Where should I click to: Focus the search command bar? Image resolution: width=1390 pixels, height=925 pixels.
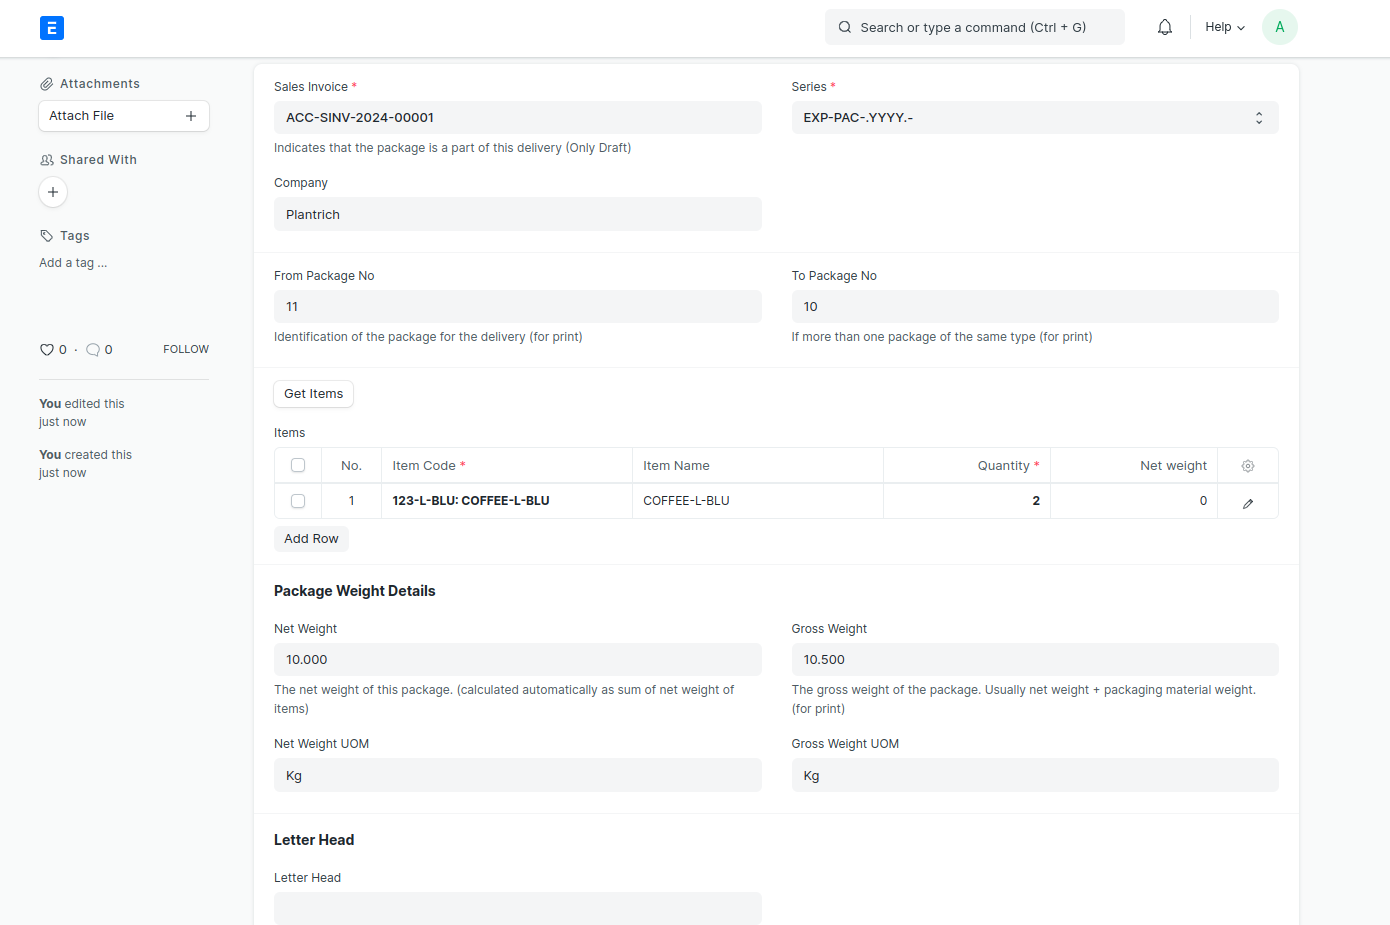pyautogui.click(x=974, y=28)
